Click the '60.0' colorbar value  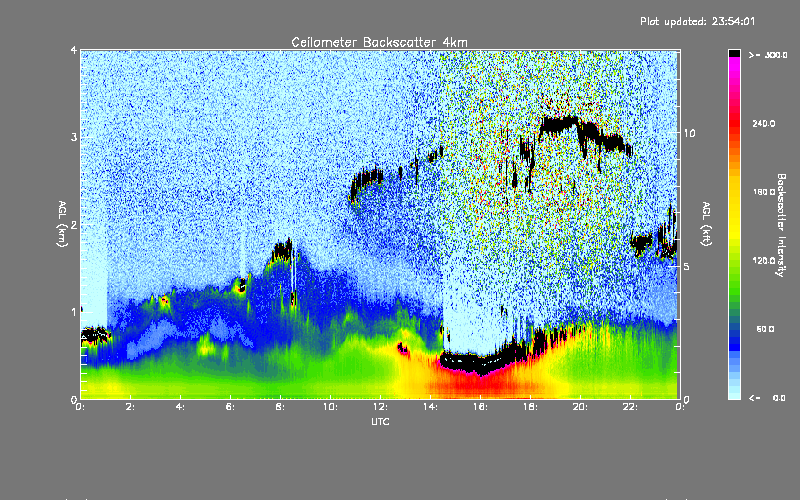point(765,330)
